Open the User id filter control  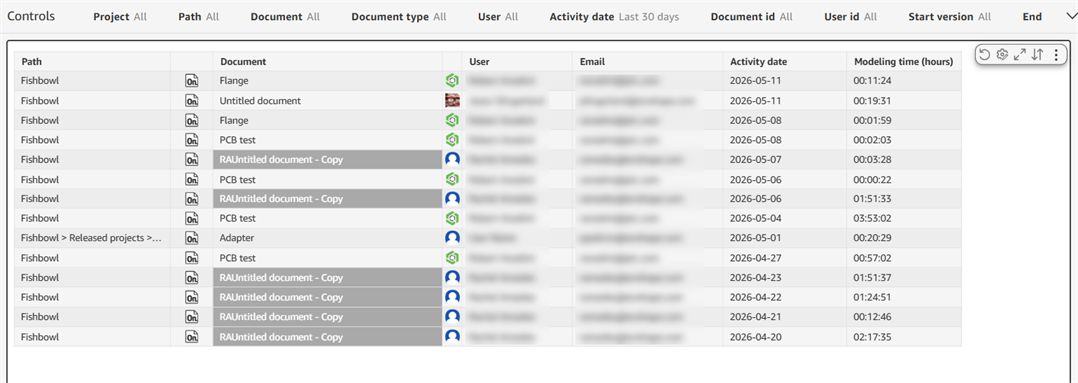tap(850, 17)
